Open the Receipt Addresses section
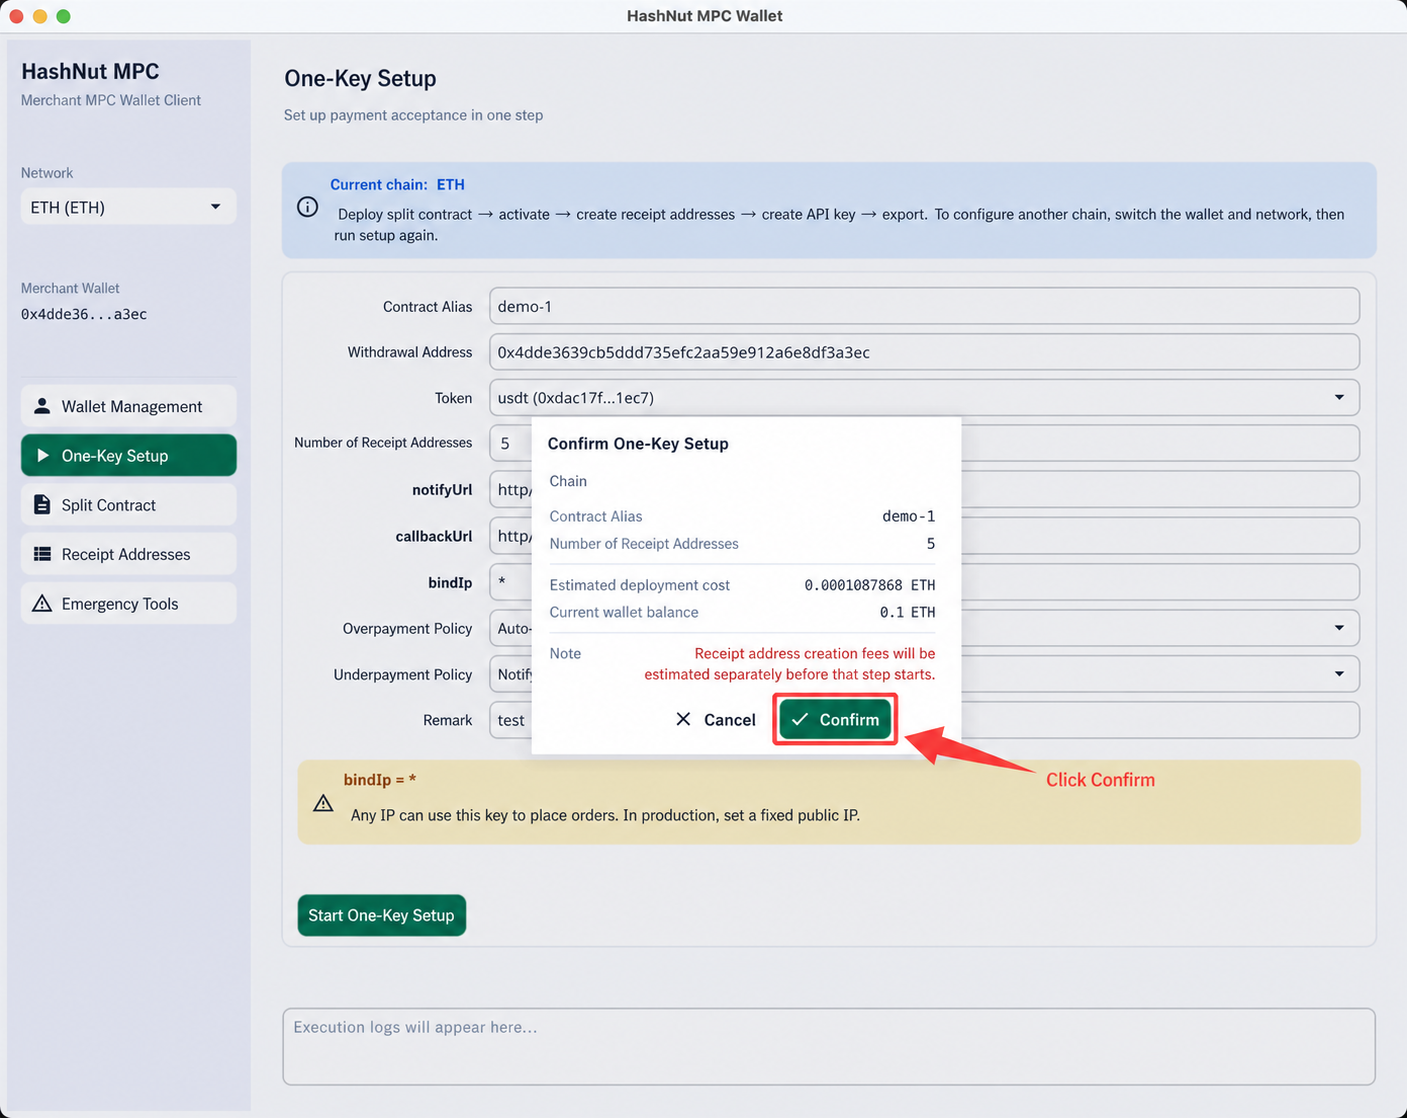This screenshot has height=1118, width=1407. [129, 554]
